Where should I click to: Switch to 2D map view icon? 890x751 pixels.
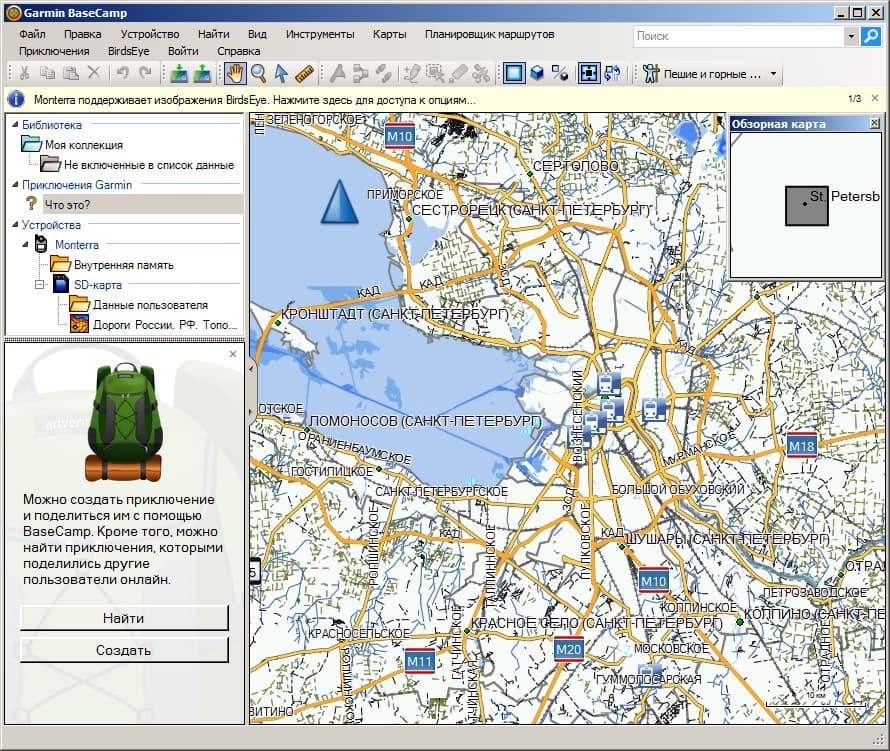coord(514,73)
